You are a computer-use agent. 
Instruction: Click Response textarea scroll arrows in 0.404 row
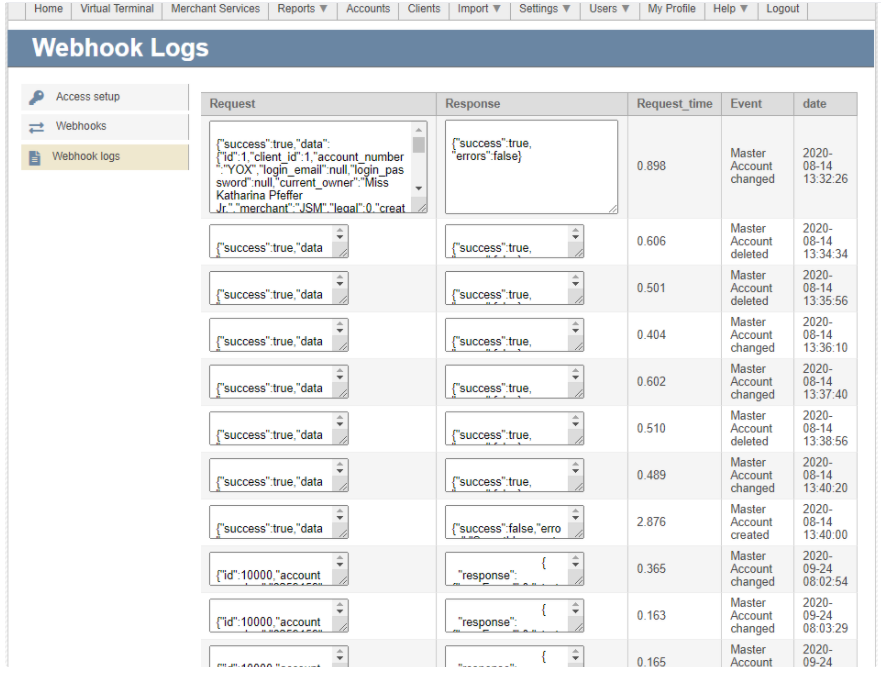coord(575,329)
